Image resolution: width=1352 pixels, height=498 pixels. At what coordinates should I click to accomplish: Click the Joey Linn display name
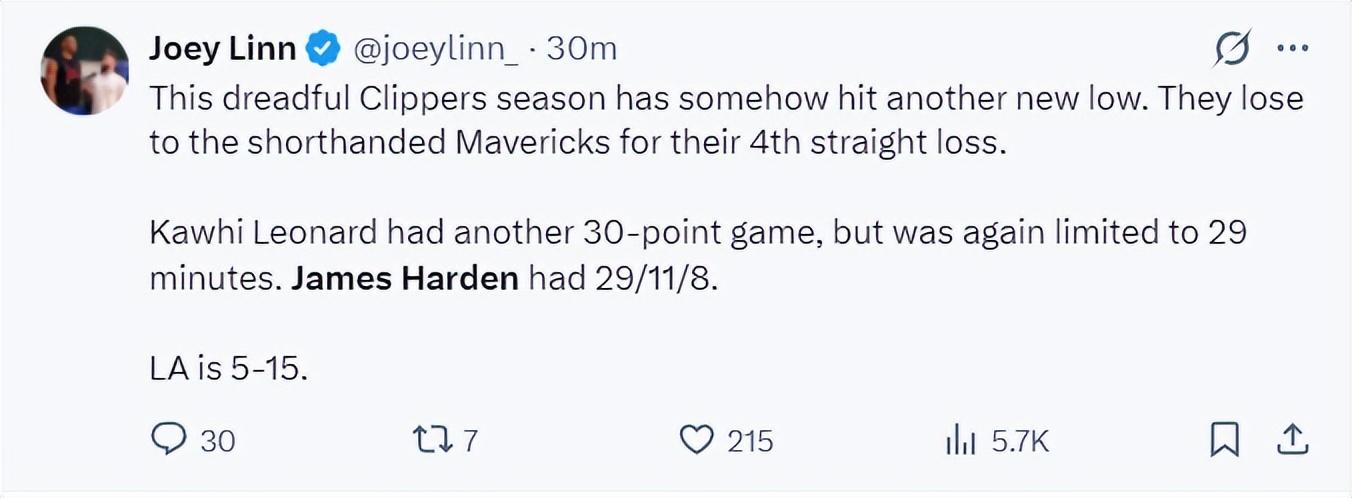coord(222,48)
